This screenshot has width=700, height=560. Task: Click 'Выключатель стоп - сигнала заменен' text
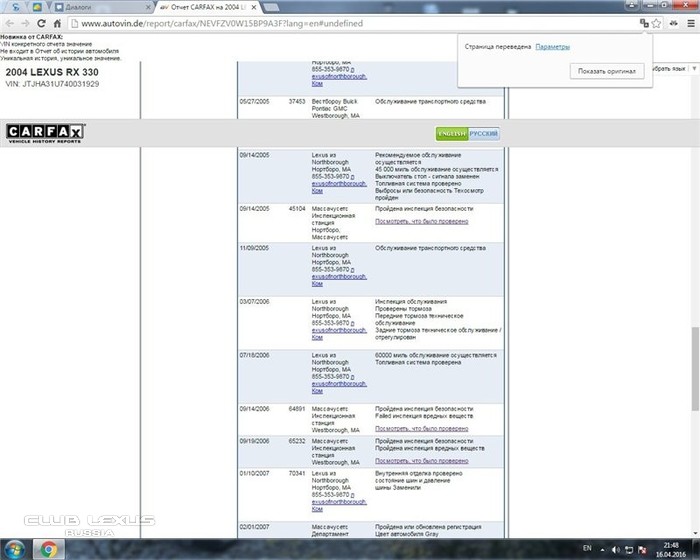tap(427, 177)
